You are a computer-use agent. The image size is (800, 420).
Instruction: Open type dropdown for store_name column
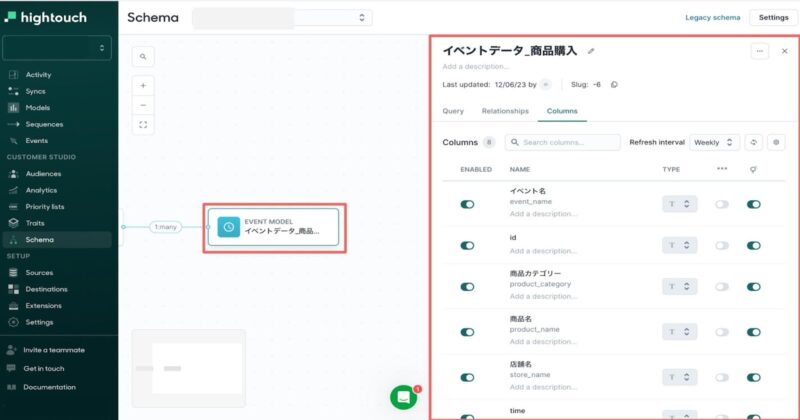coord(679,378)
